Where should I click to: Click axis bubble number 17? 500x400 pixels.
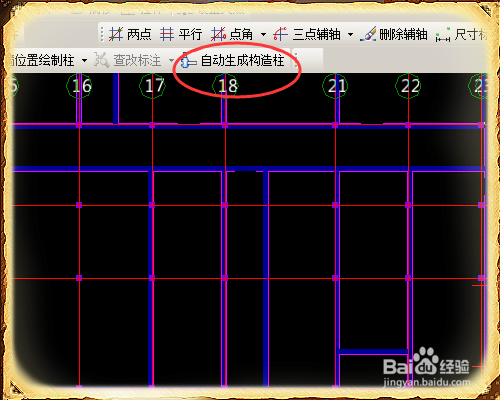(x=152, y=86)
